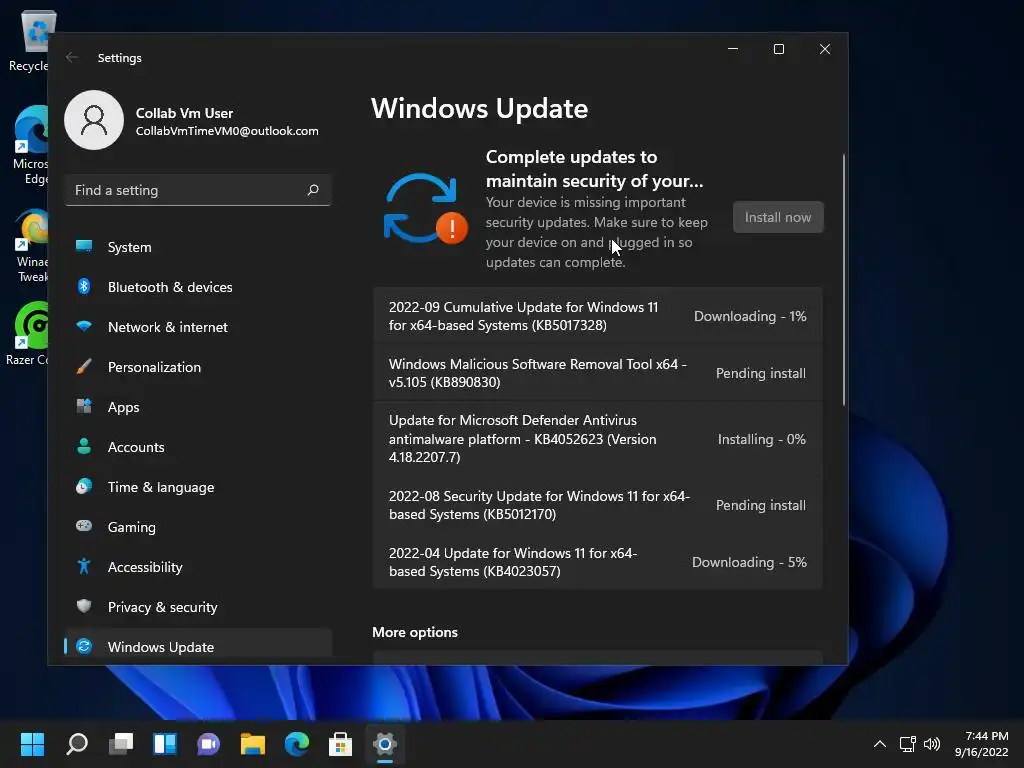This screenshot has height=768, width=1024.
Task: Click the volume speaker tray icon
Action: (932, 743)
